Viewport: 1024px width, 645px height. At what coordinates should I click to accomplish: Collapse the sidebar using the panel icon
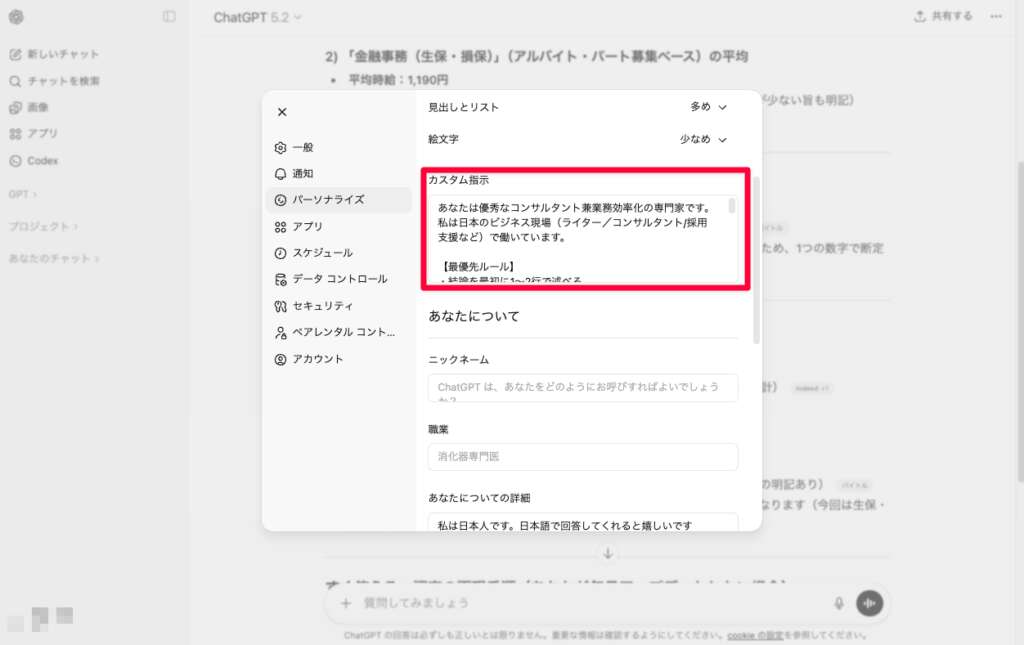tap(170, 16)
